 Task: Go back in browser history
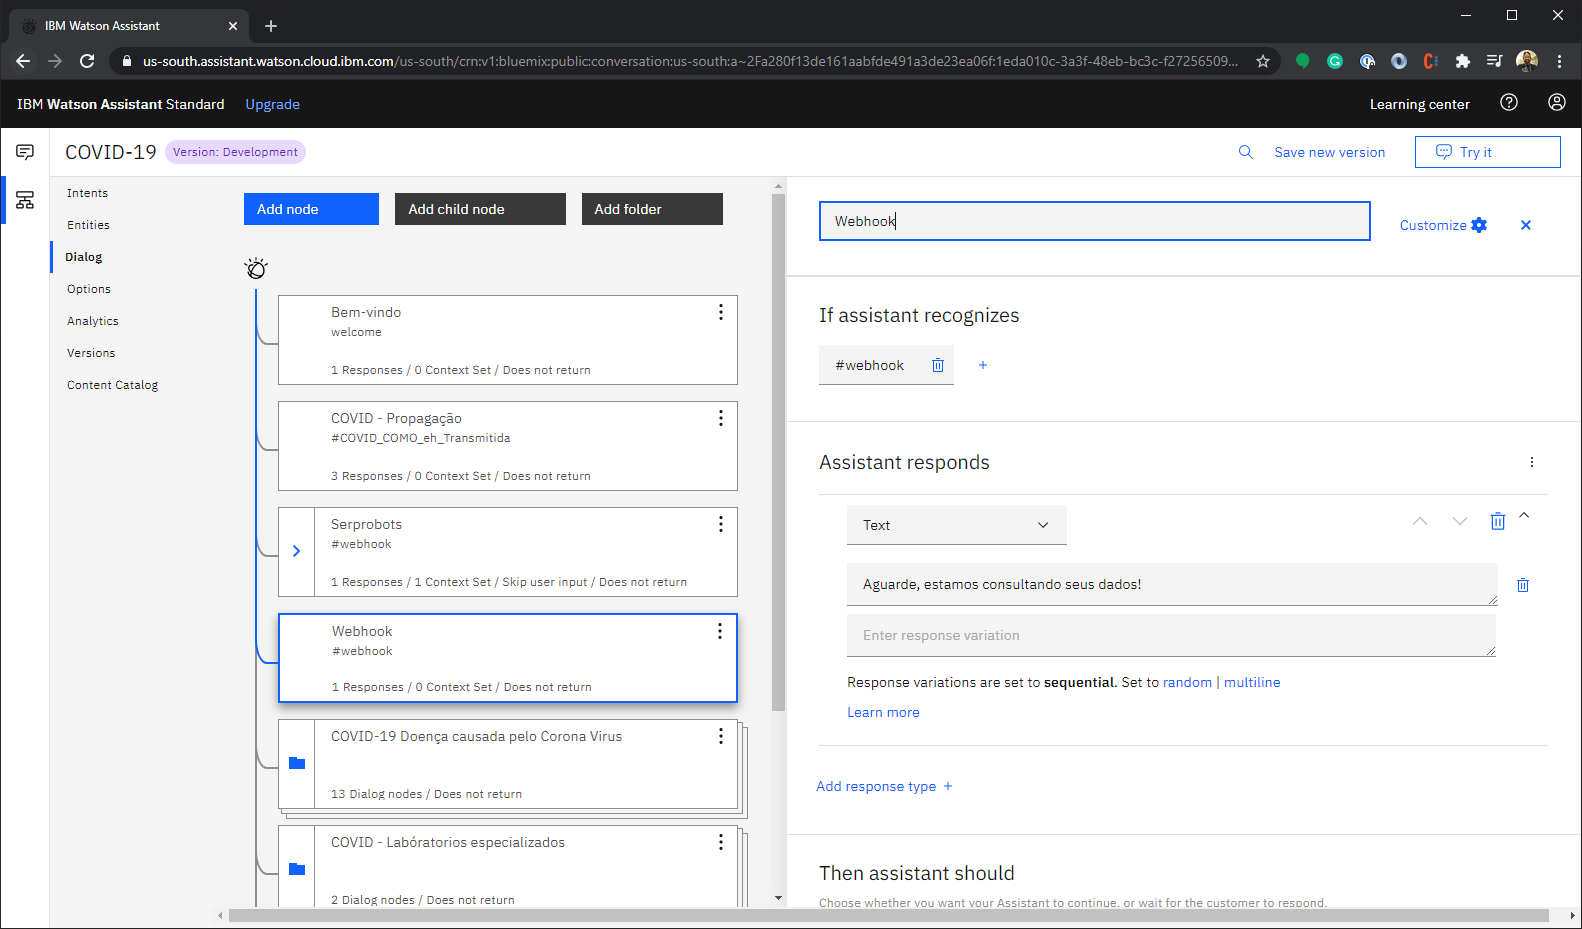(x=23, y=61)
